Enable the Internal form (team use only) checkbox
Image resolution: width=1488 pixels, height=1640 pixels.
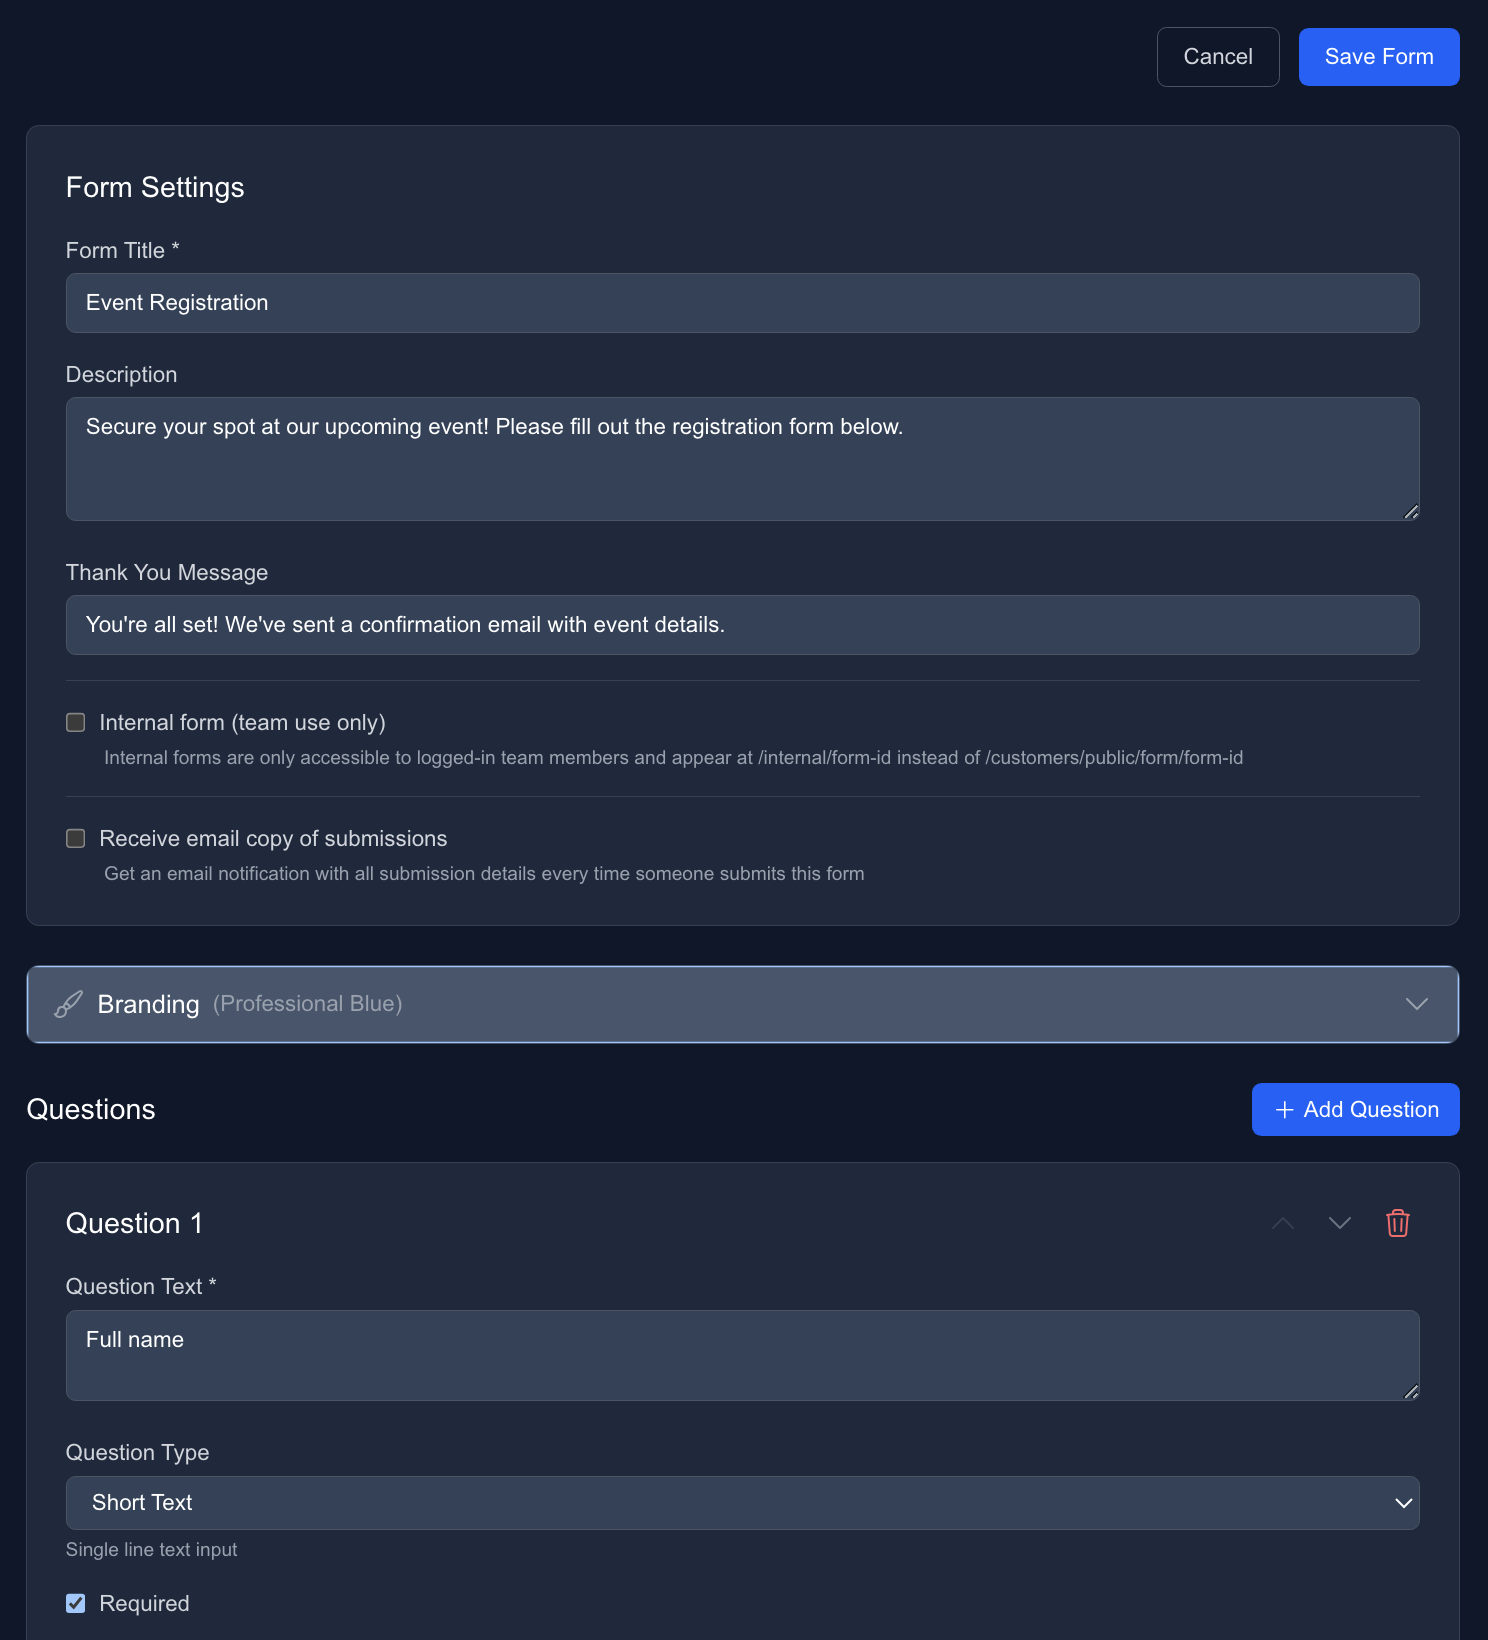[x=75, y=721]
